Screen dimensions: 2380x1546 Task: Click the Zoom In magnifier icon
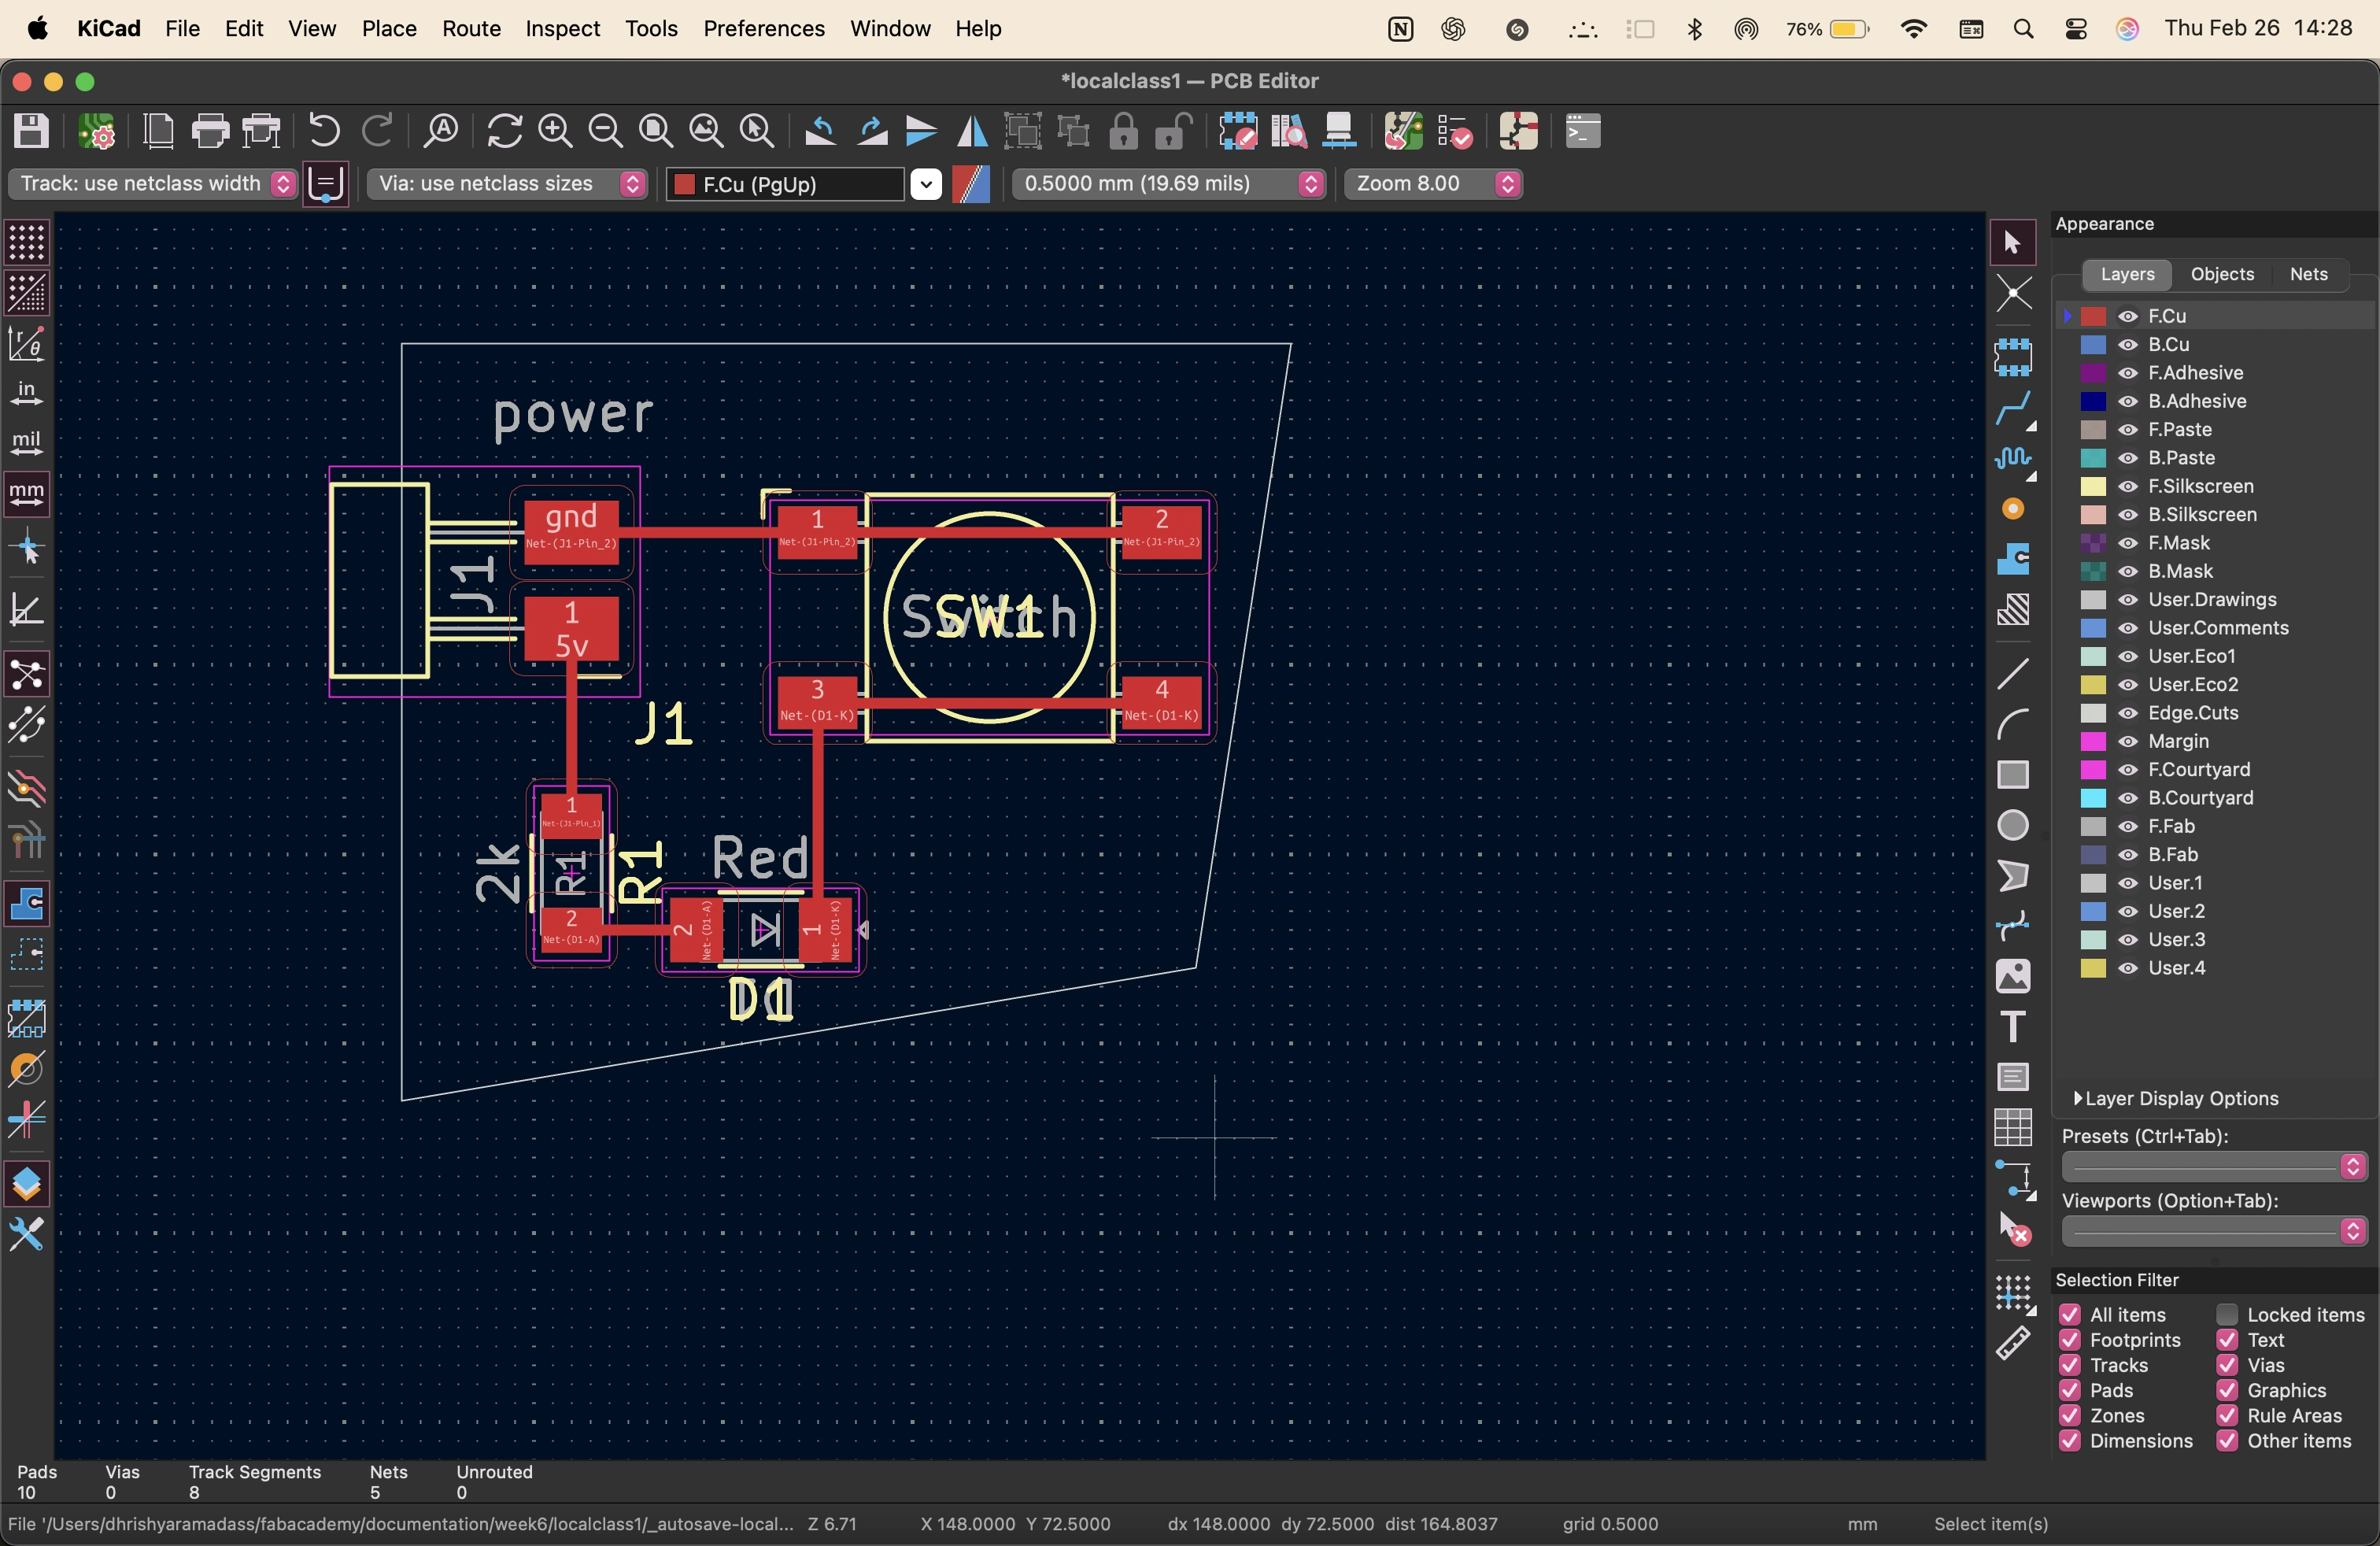(x=555, y=131)
